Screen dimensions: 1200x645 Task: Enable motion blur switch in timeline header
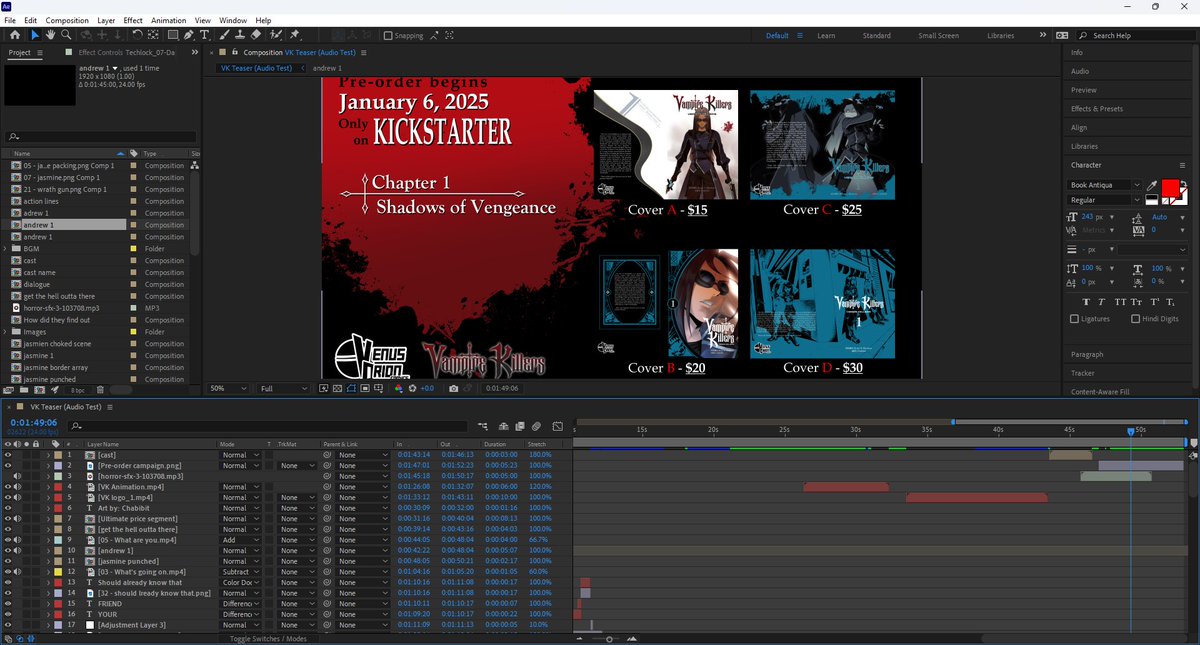click(536, 426)
